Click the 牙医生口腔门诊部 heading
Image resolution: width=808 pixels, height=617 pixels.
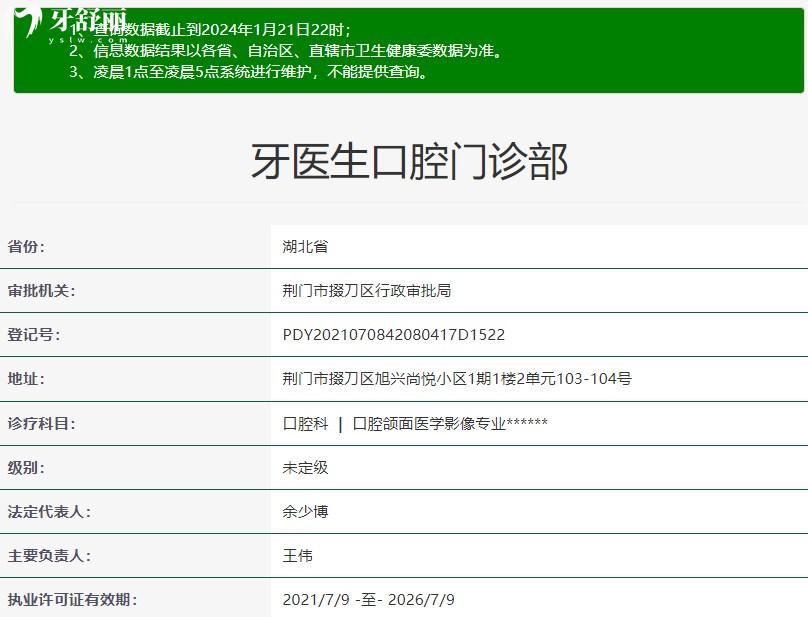pyautogui.click(x=410, y=161)
